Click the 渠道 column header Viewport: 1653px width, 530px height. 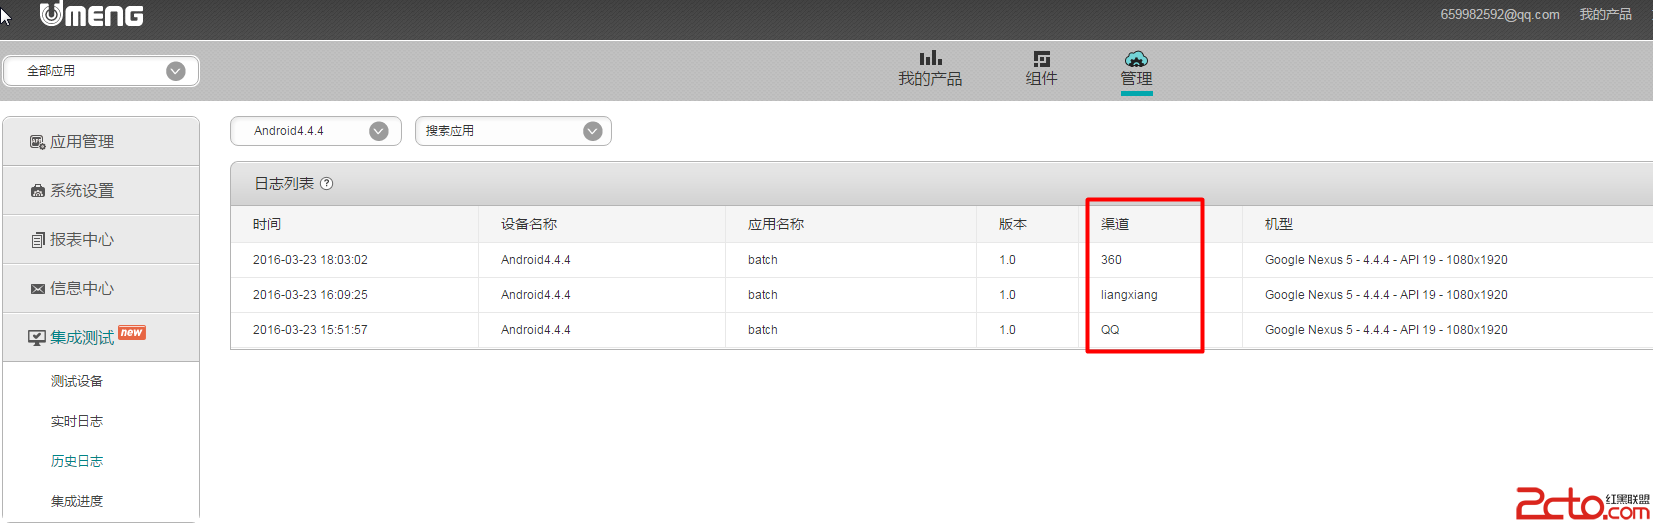coord(1115,224)
